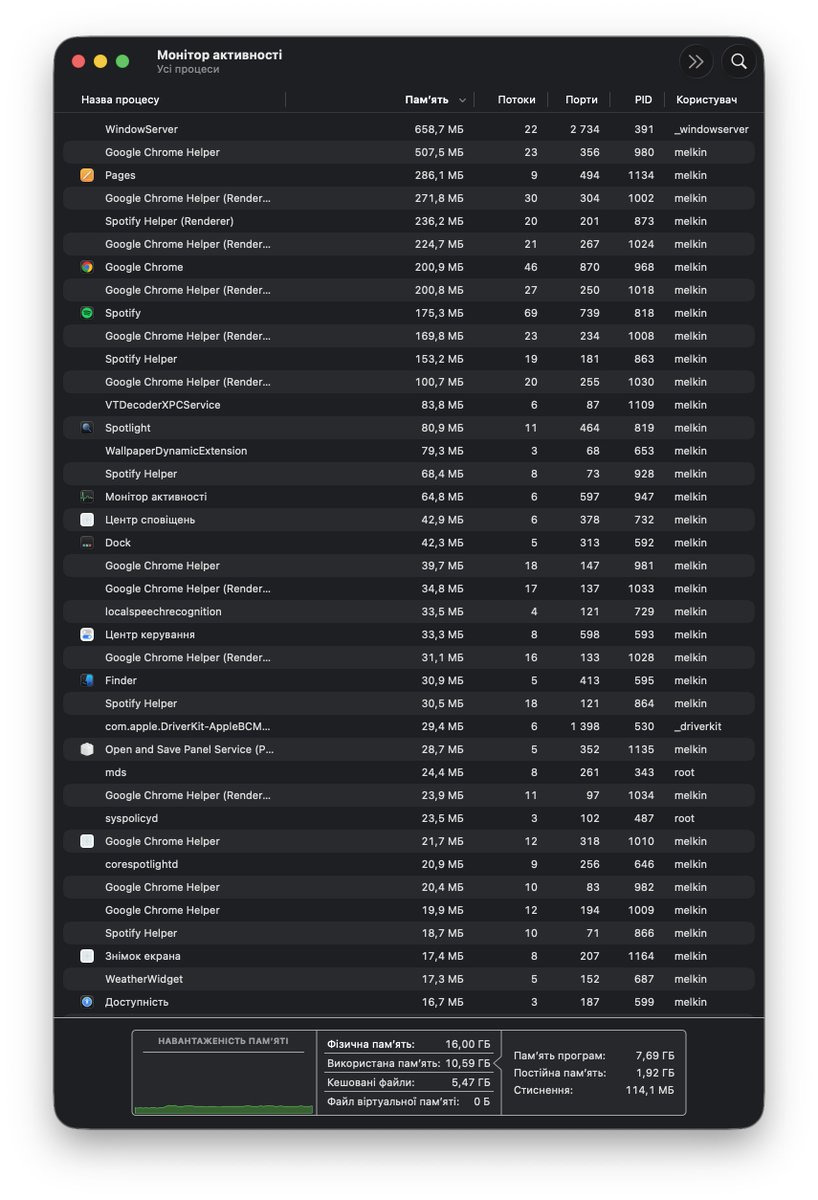Click ports value 2 734
The height and width of the screenshot is (1200, 818).
(585, 130)
